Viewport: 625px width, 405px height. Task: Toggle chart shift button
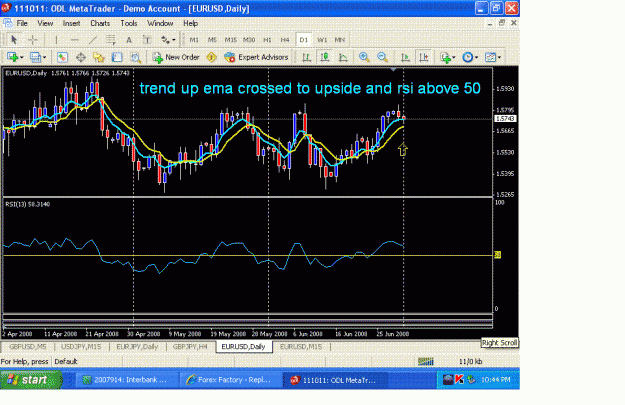[424, 57]
